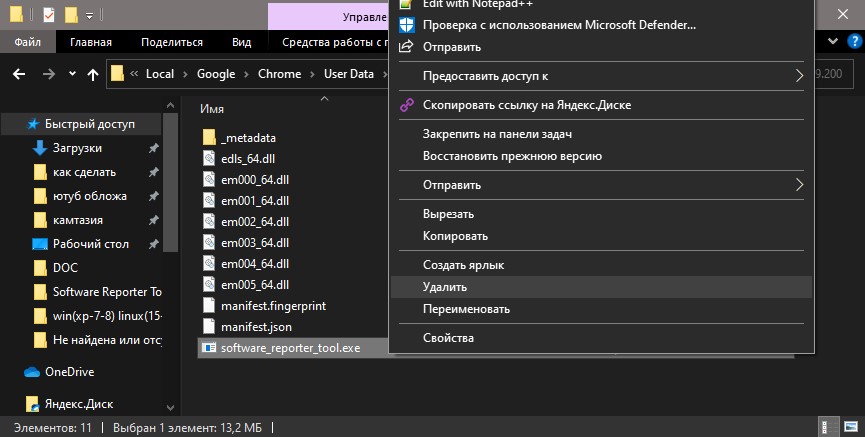Choose Создать ярлык in the context menu
Image resolution: width=865 pixels, height=437 pixels.
[601, 265]
